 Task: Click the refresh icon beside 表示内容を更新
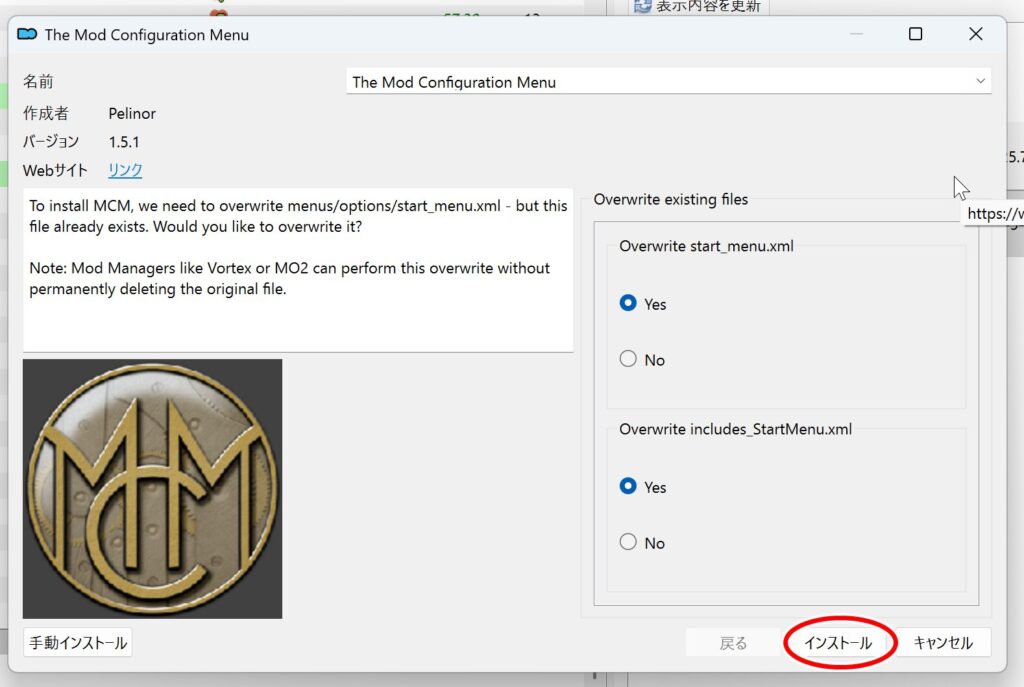click(x=642, y=6)
